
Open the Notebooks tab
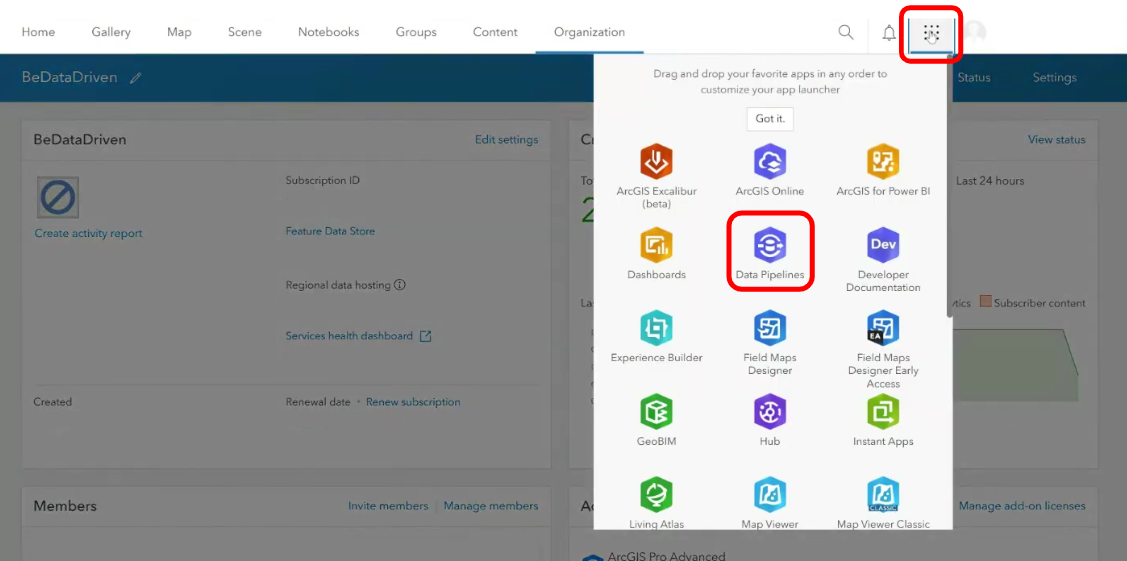click(328, 32)
